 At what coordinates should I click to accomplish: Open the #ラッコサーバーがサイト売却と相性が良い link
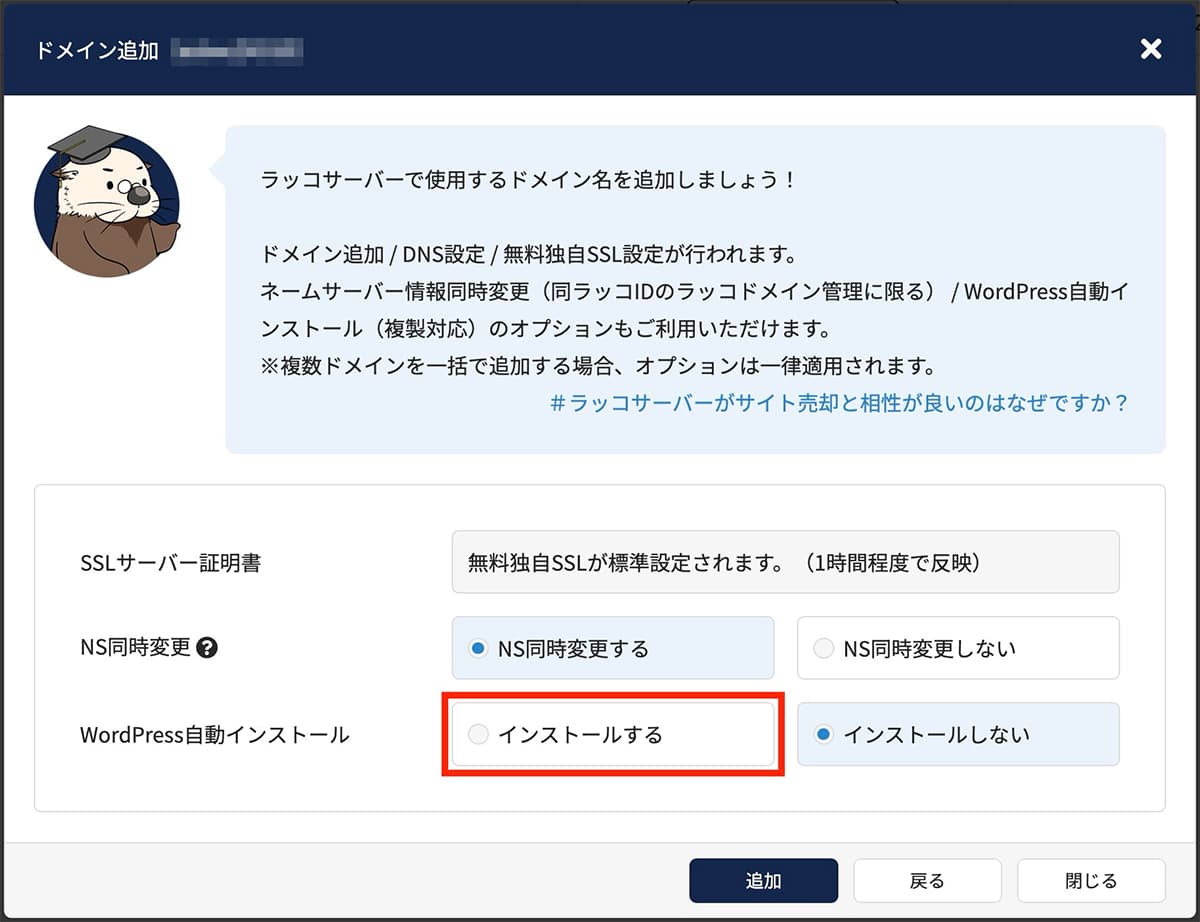click(839, 403)
